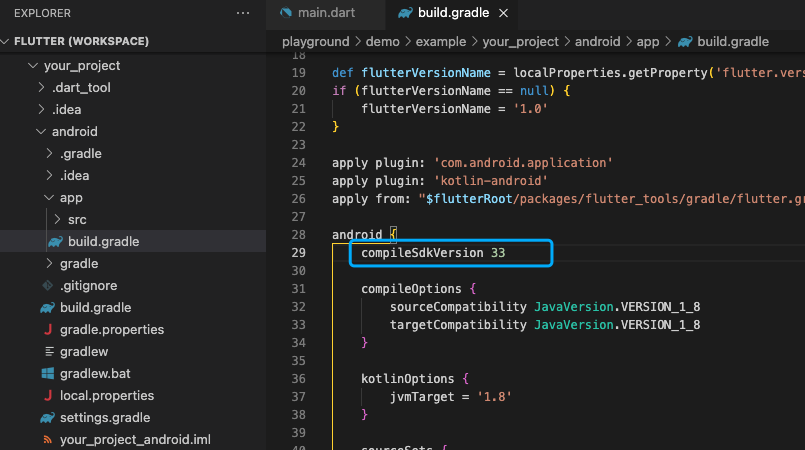Close the build.gradle editor tab
This screenshot has width=805, height=450.
pyautogui.click(x=502, y=13)
